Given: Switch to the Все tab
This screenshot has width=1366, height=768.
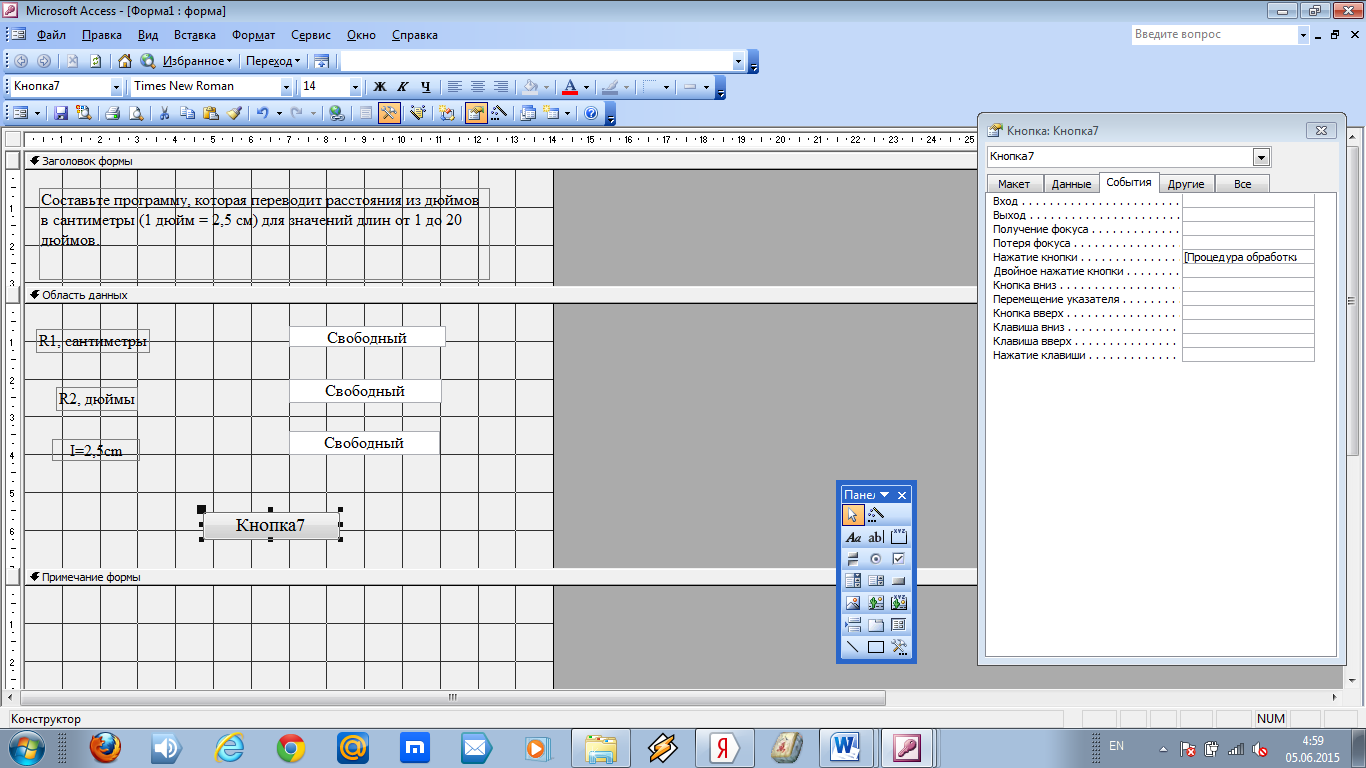Looking at the screenshot, I should coord(1242,184).
